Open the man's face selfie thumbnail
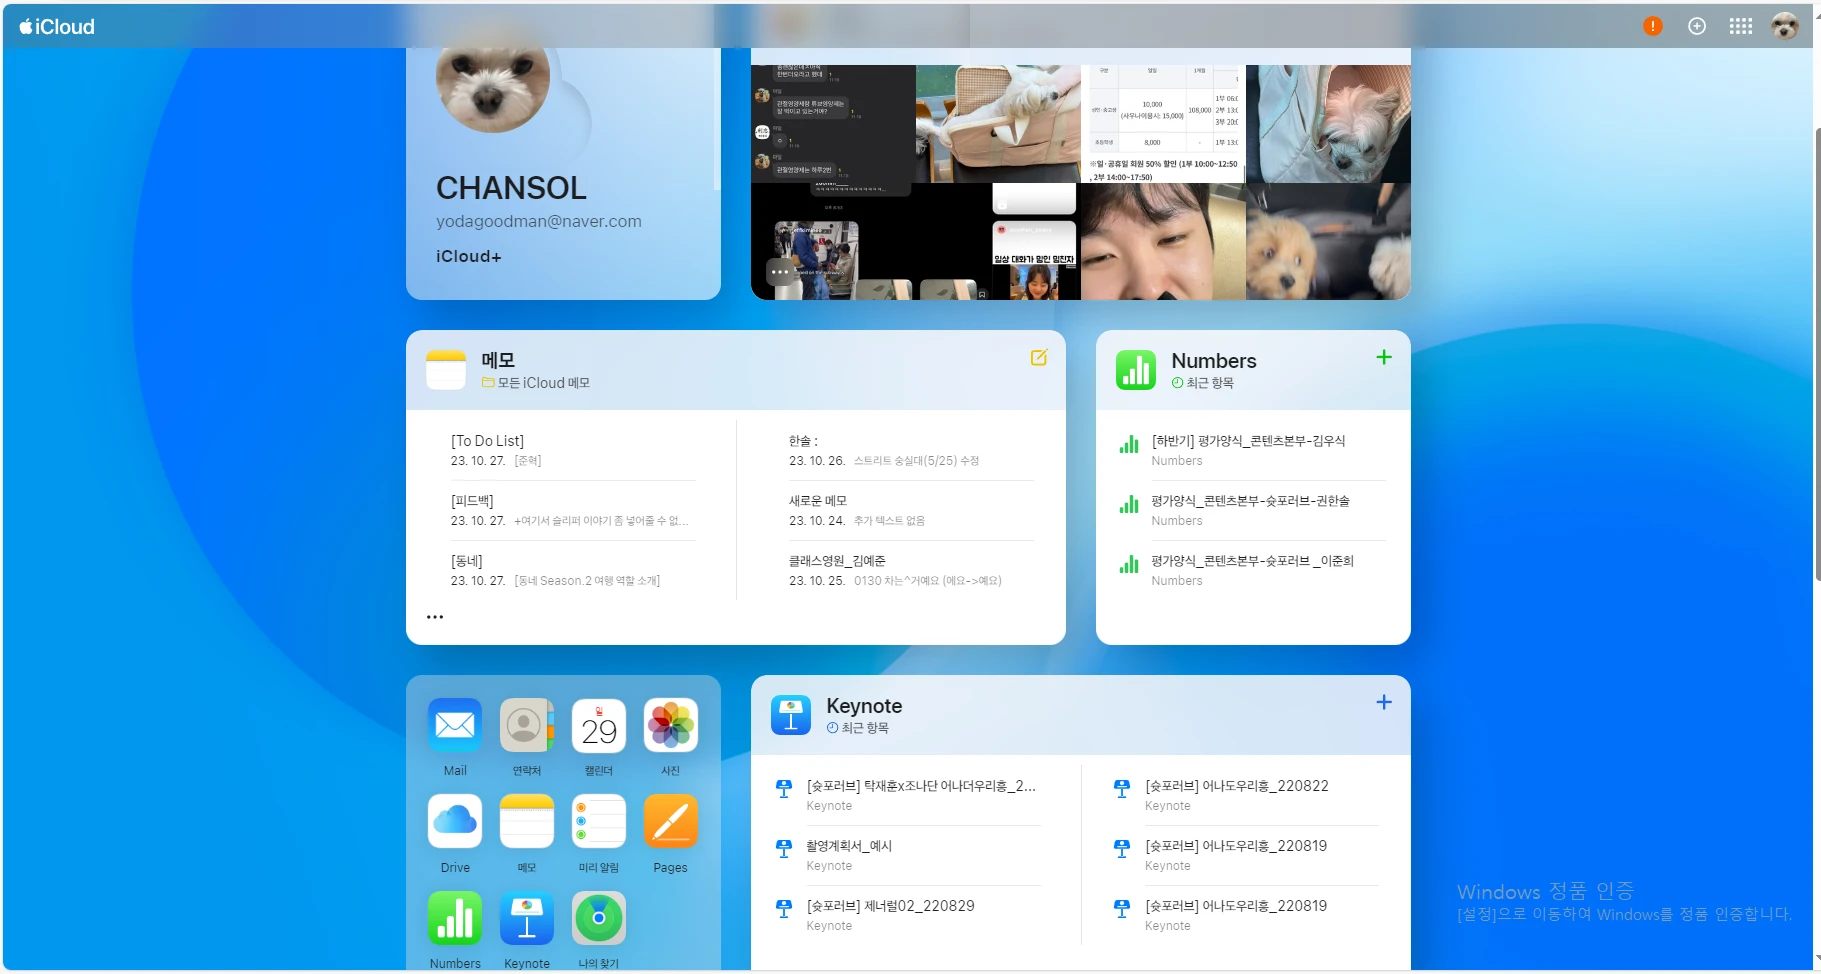 click(x=1163, y=241)
